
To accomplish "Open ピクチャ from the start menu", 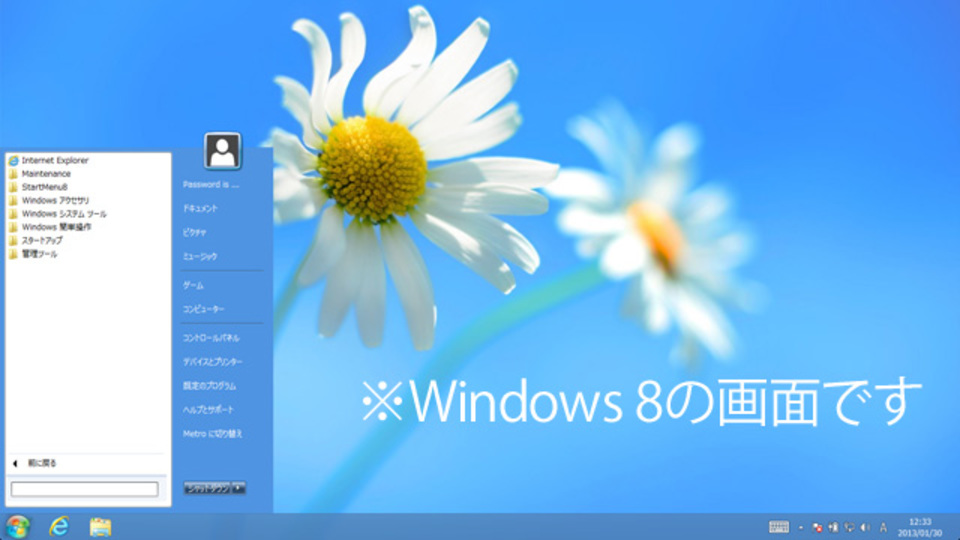I will 194,233.
